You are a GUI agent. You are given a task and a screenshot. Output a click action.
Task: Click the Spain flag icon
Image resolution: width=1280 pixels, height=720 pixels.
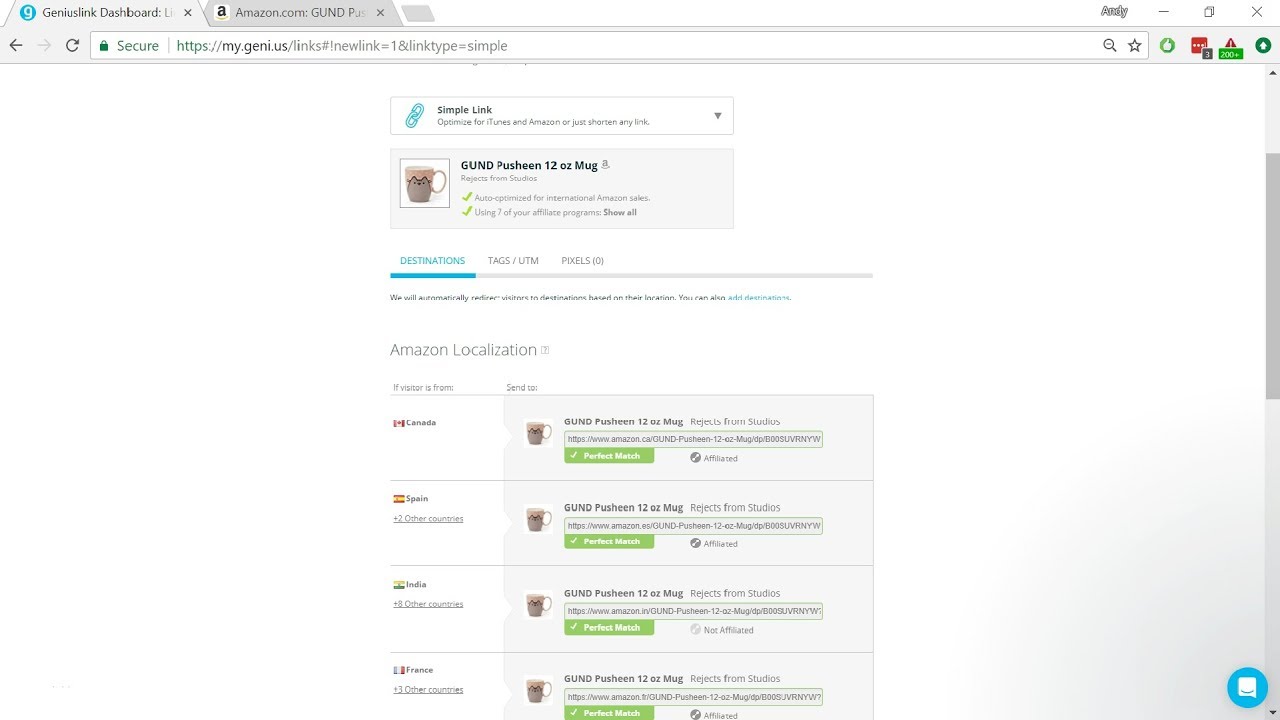[x=398, y=498]
